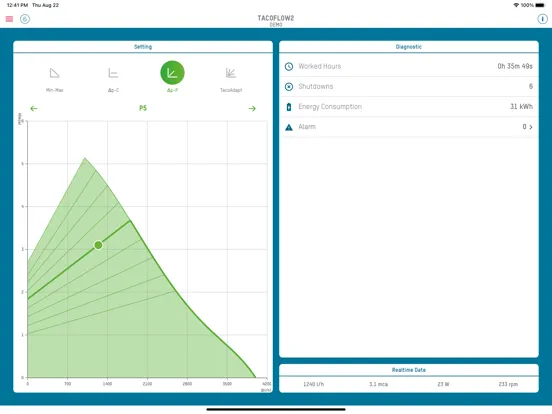Click the 233 rpm speed reading
Viewport: 552px width, 414px height.
pos(508,384)
